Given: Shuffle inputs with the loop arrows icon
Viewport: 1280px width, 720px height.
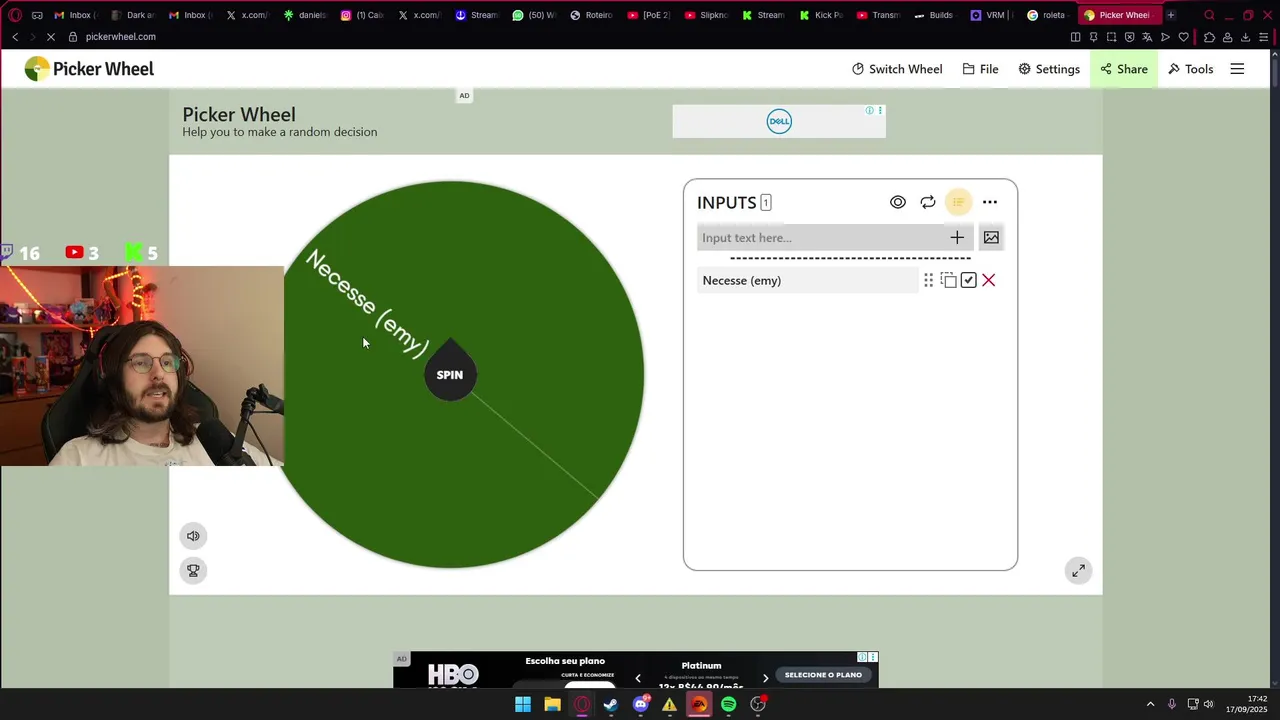Looking at the screenshot, I should 928,202.
